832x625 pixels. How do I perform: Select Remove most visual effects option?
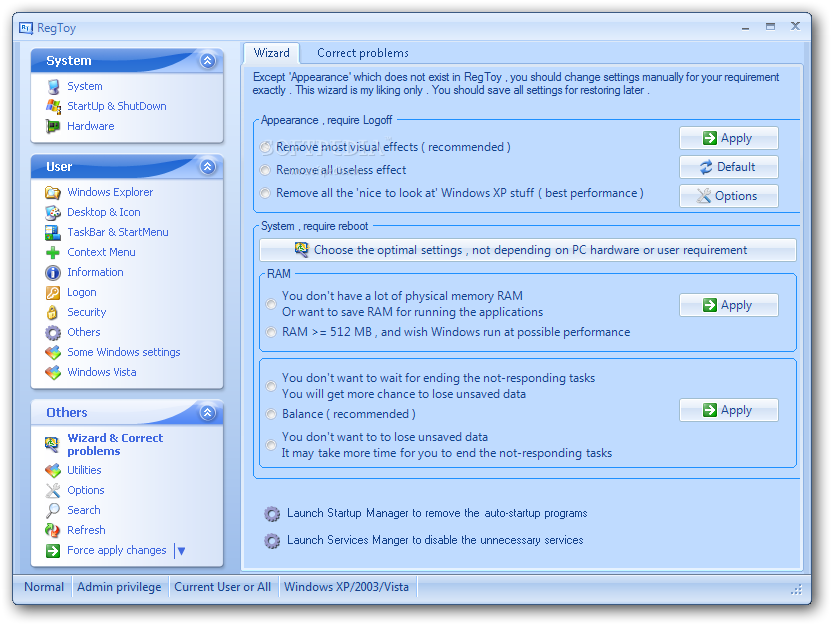click(x=265, y=147)
